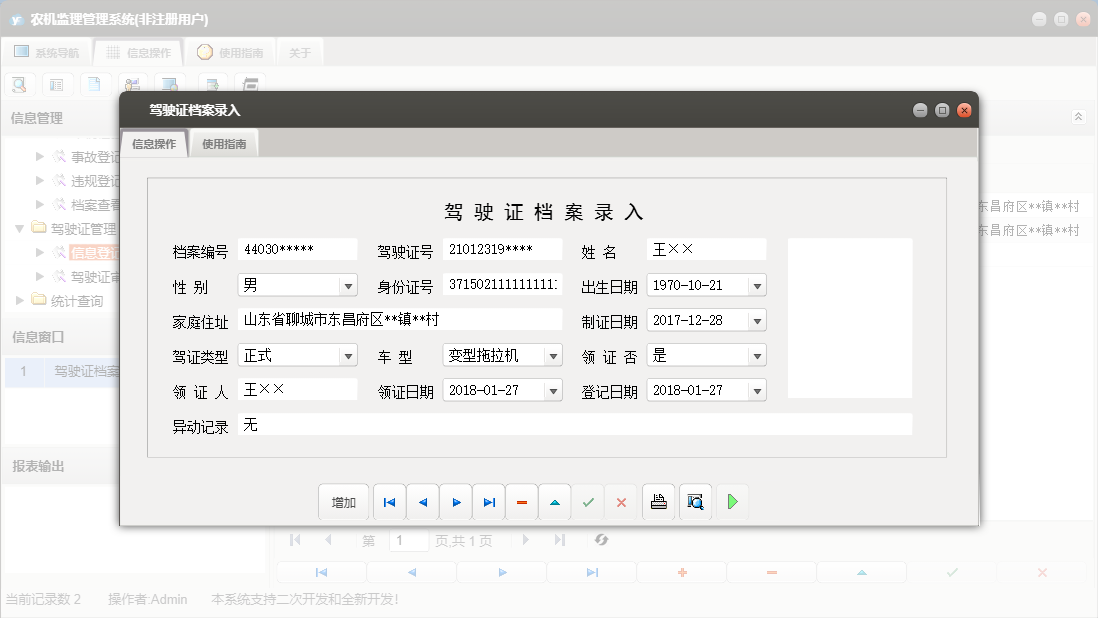The image size is (1098, 618).
Task: Open print preview in the dialog toolbar
Action: pyautogui.click(x=694, y=501)
